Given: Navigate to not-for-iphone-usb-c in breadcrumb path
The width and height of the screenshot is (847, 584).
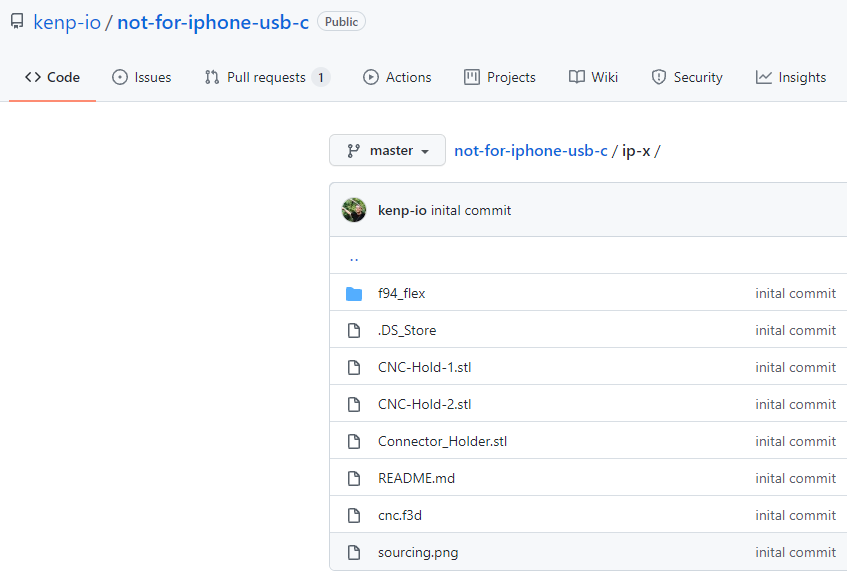Looking at the screenshot, I should pos(530,151).
